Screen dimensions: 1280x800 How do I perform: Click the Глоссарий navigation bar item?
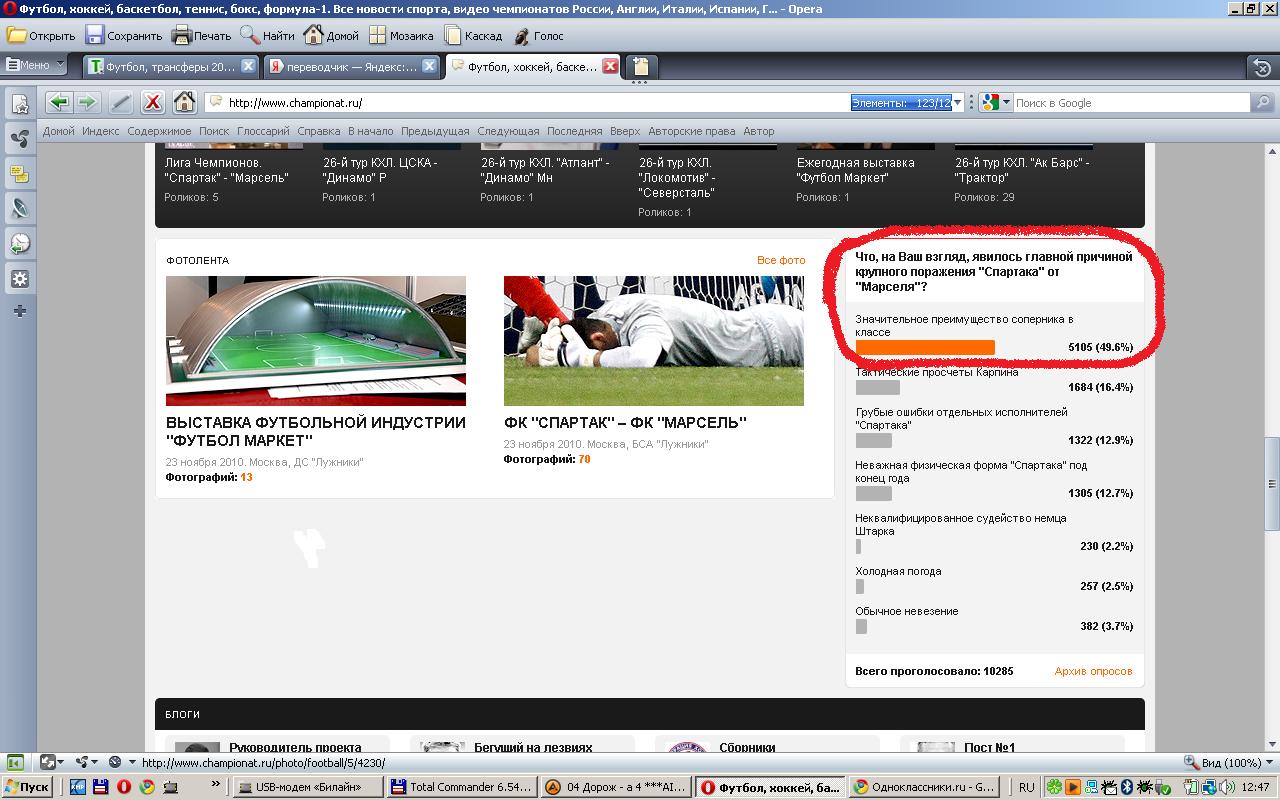coord(263,131)
